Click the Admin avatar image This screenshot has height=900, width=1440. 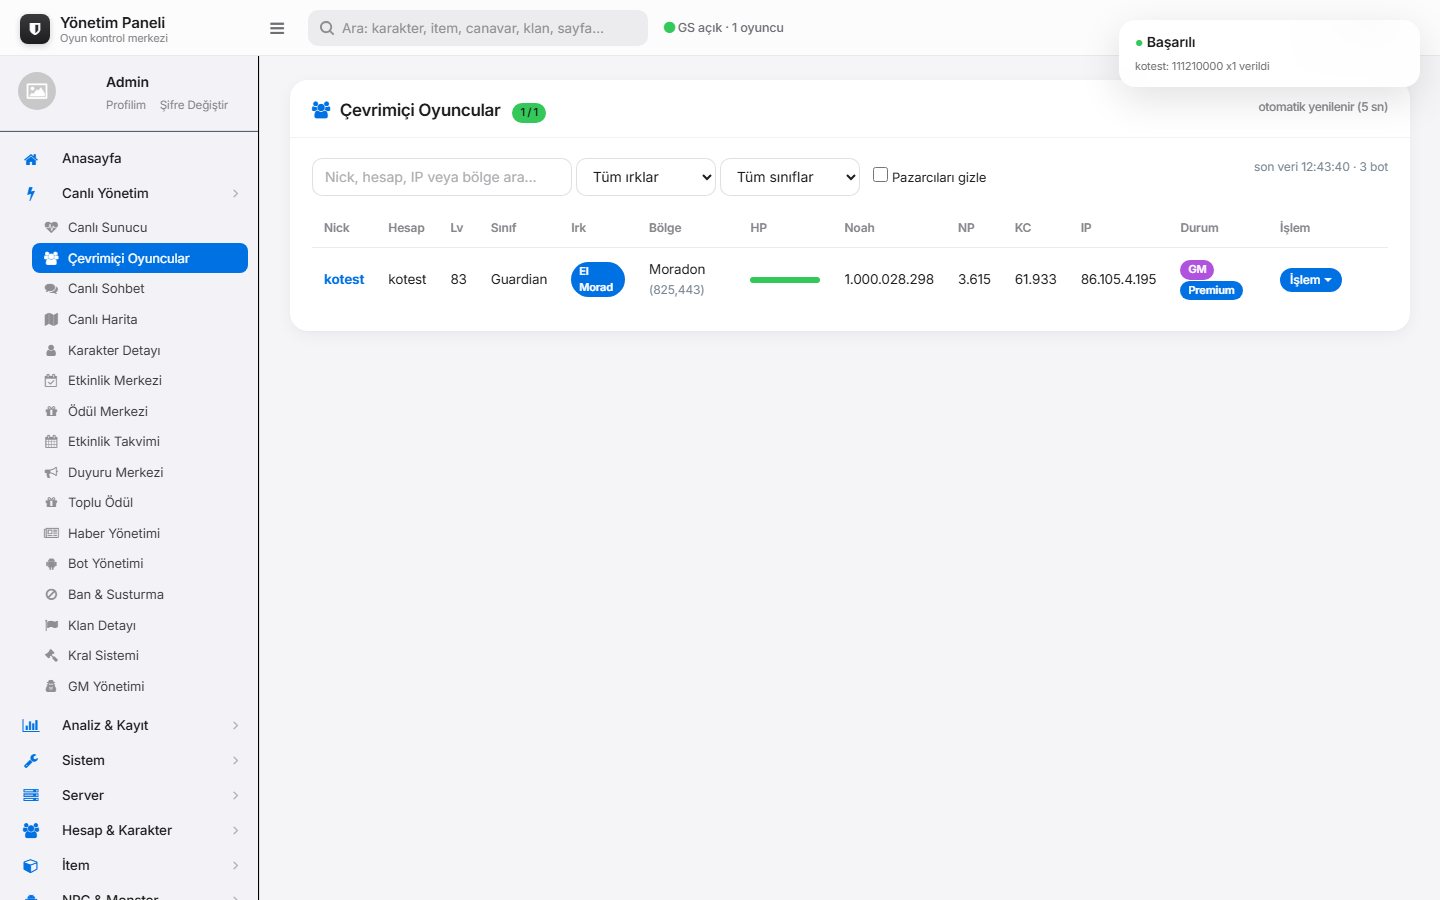click(37, 91)
